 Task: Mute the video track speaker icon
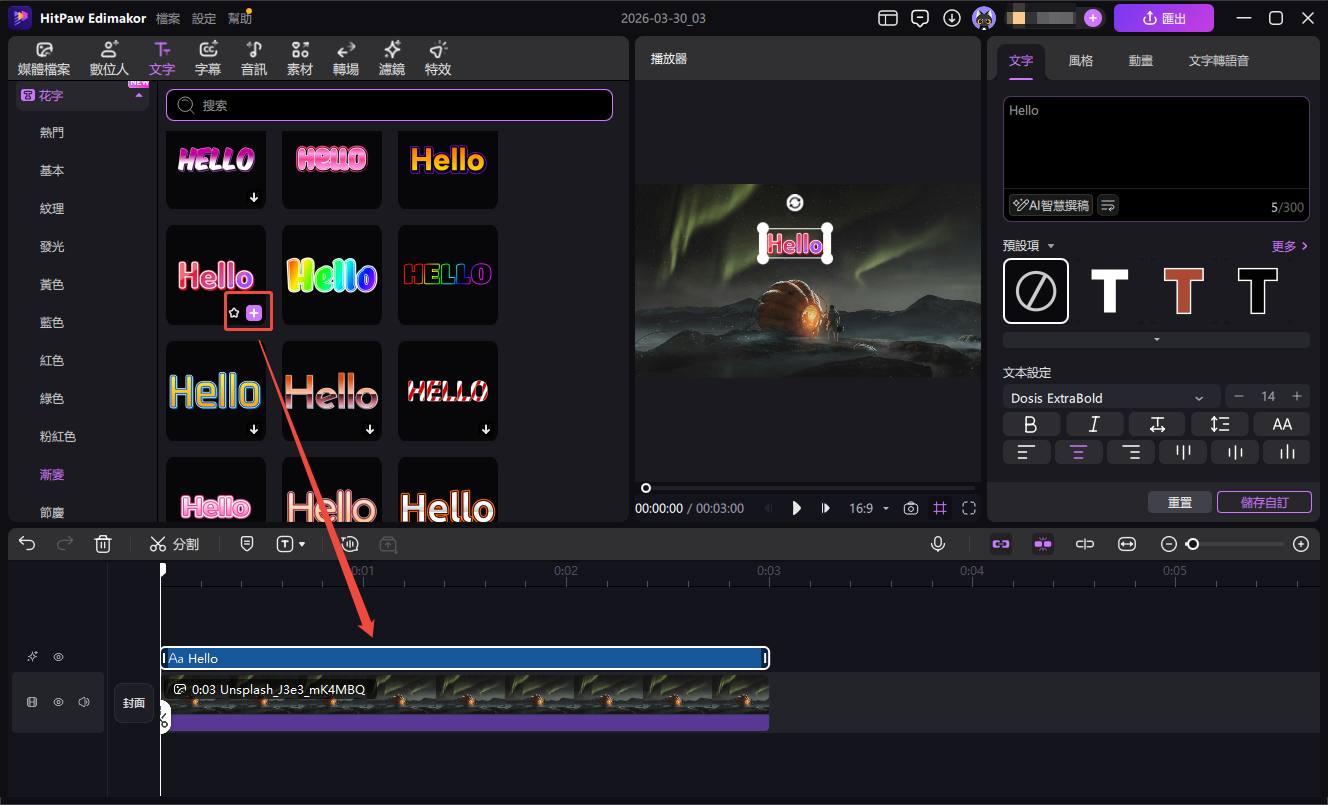point(84,703)
